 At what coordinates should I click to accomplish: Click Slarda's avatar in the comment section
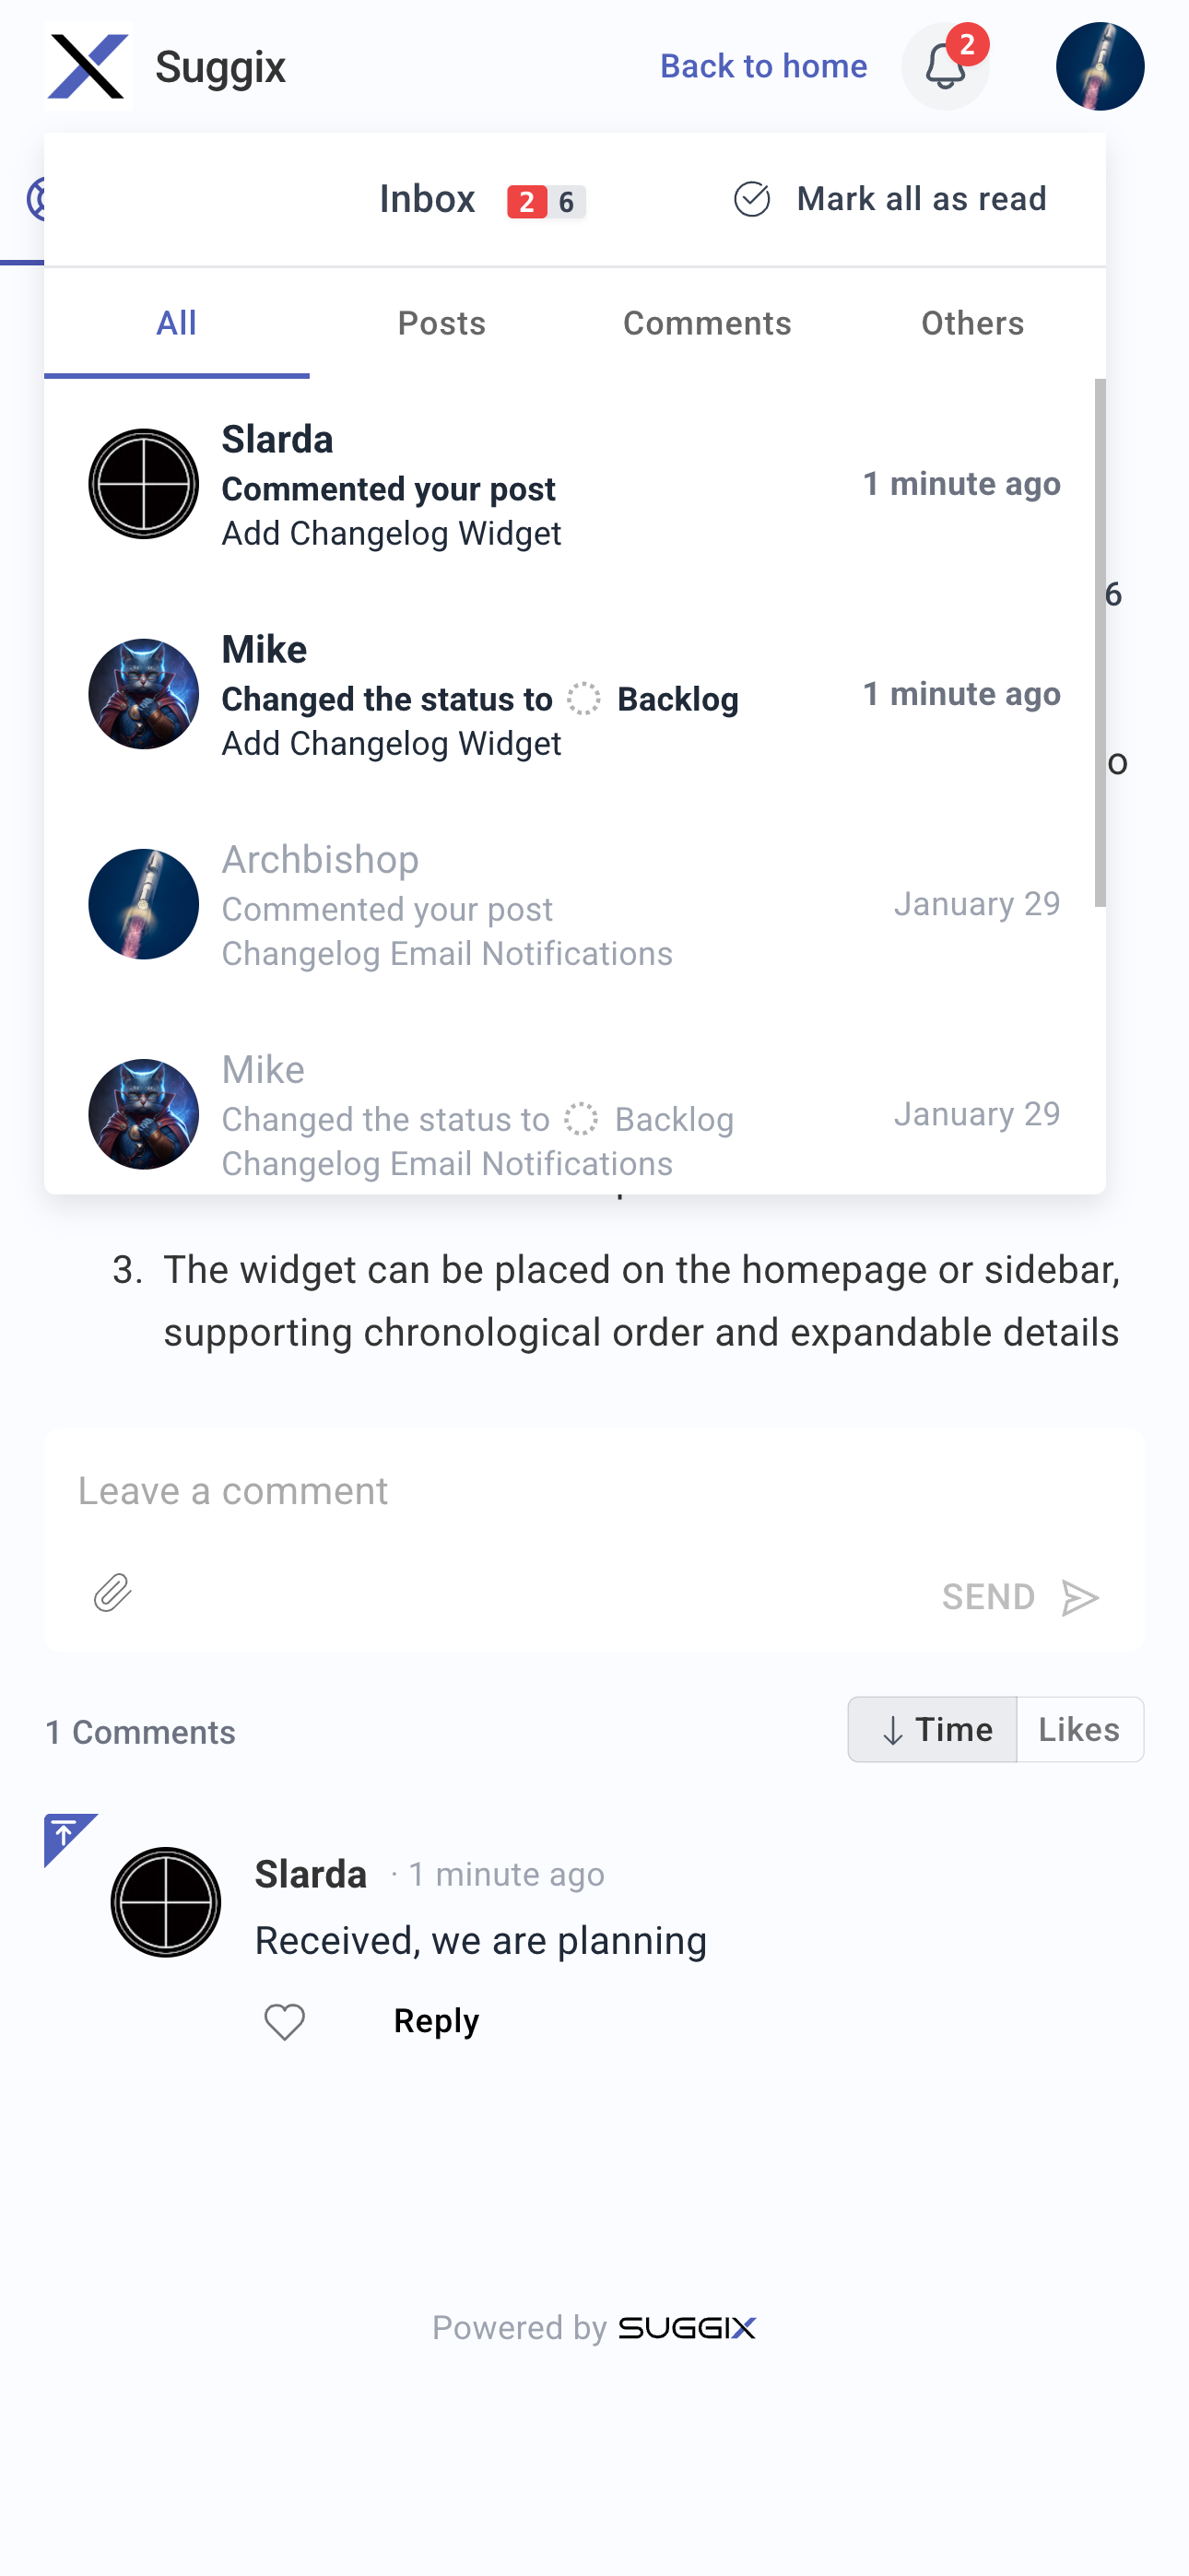[166, 1901]
